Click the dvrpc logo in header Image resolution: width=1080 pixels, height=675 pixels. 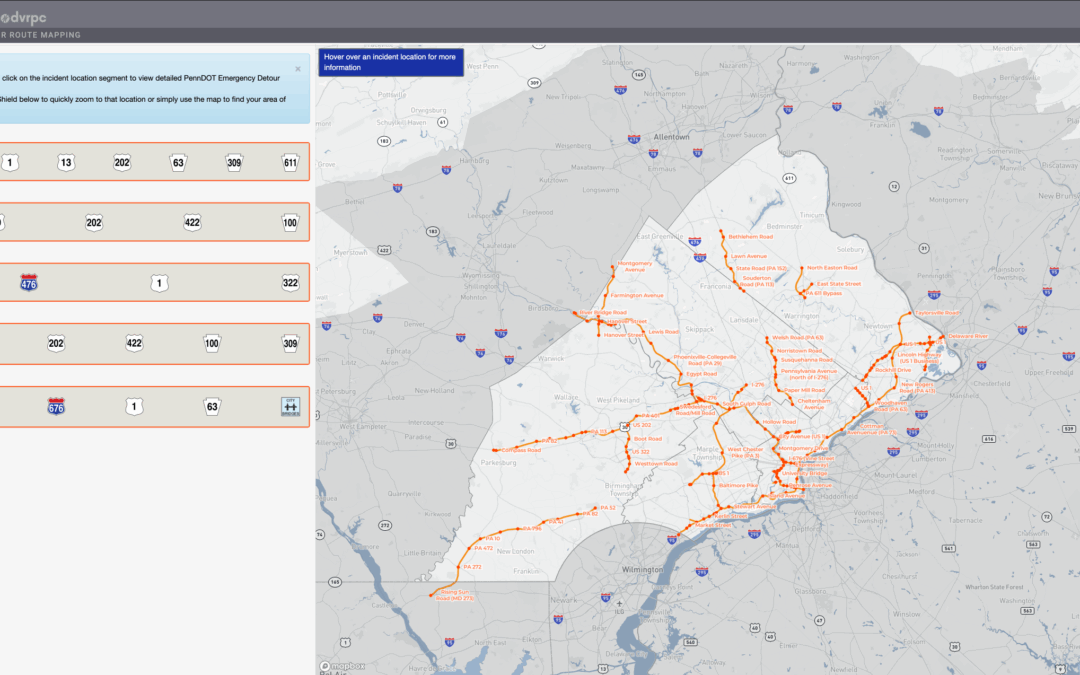[22, 17]
